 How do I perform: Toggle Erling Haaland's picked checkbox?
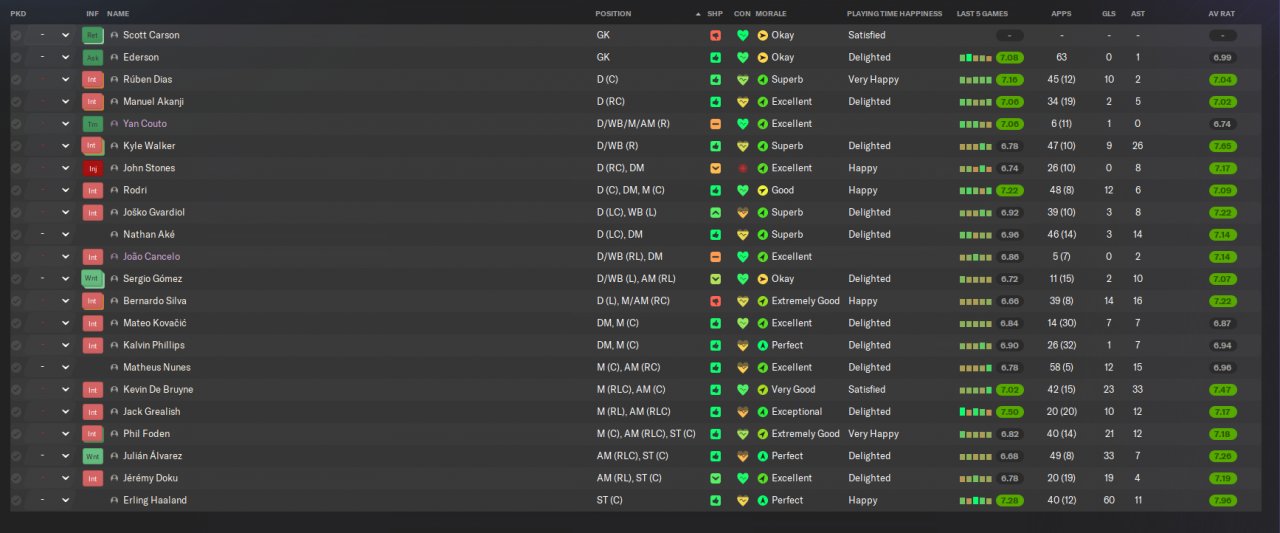(16, 500)
